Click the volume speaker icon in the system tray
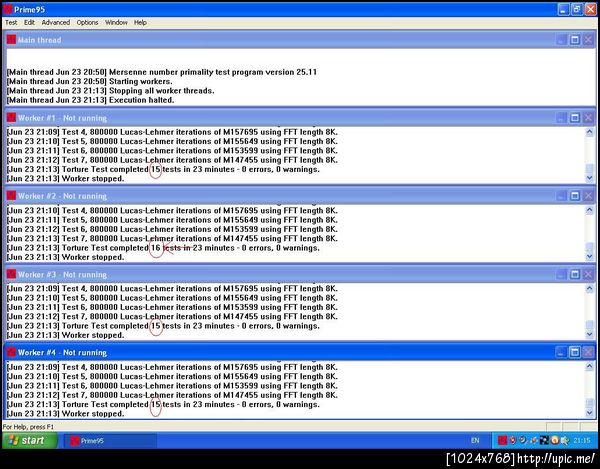This screenshot has height=469, width=600. point(565,441)
